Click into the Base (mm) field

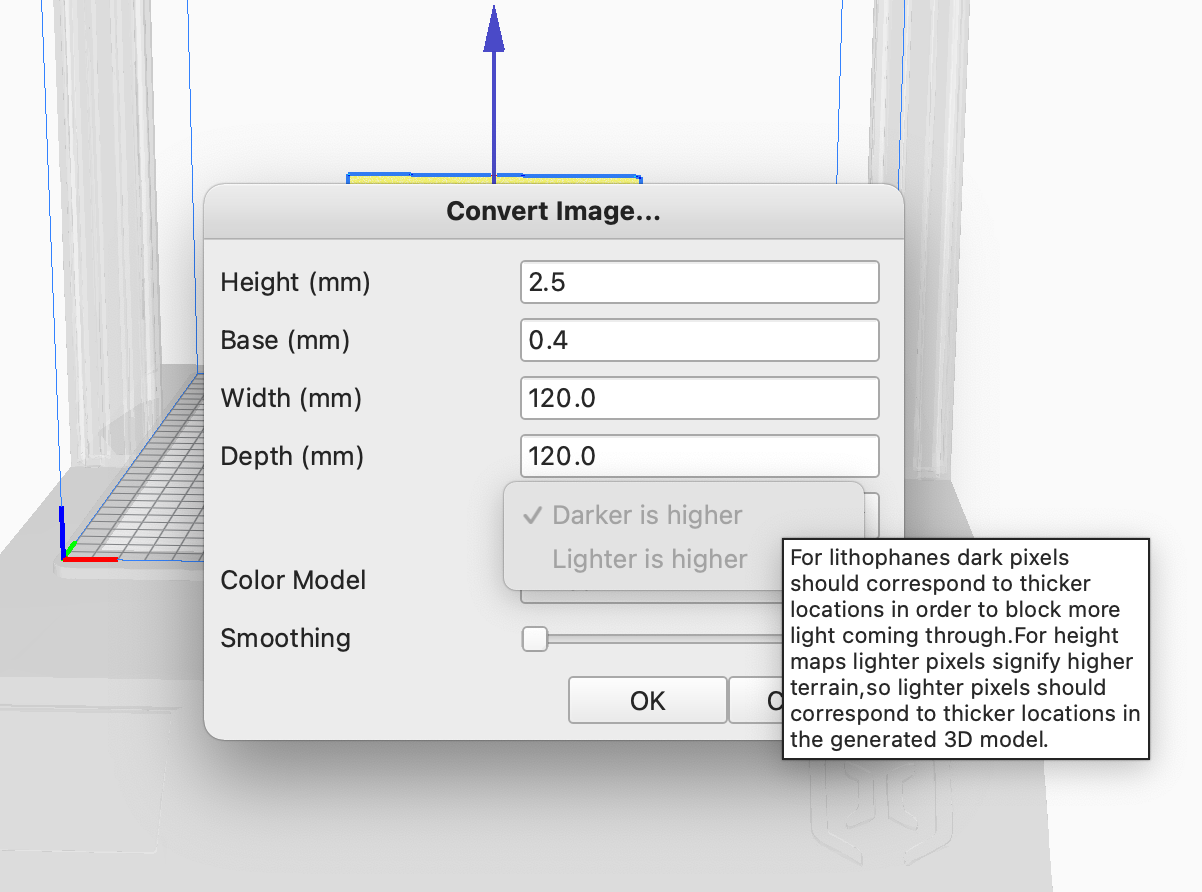click(699, 341)
